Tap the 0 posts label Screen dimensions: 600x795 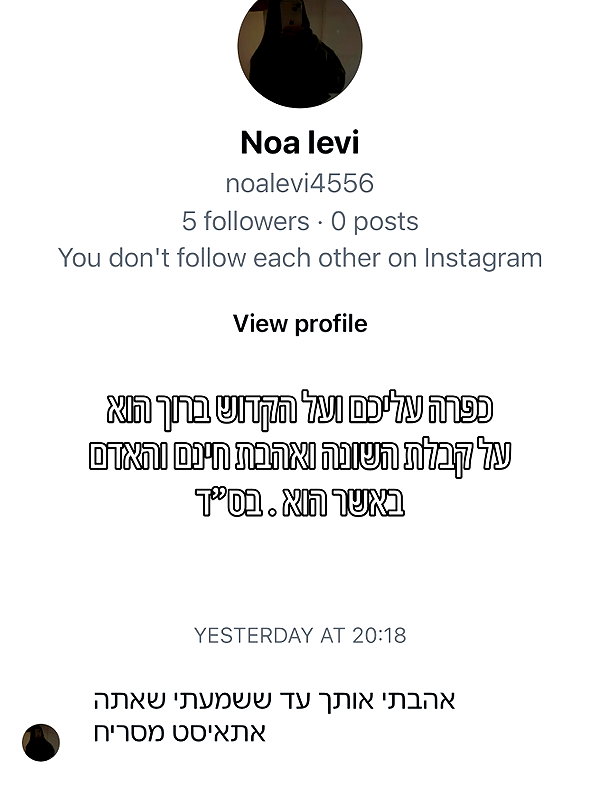click(375, 221)
